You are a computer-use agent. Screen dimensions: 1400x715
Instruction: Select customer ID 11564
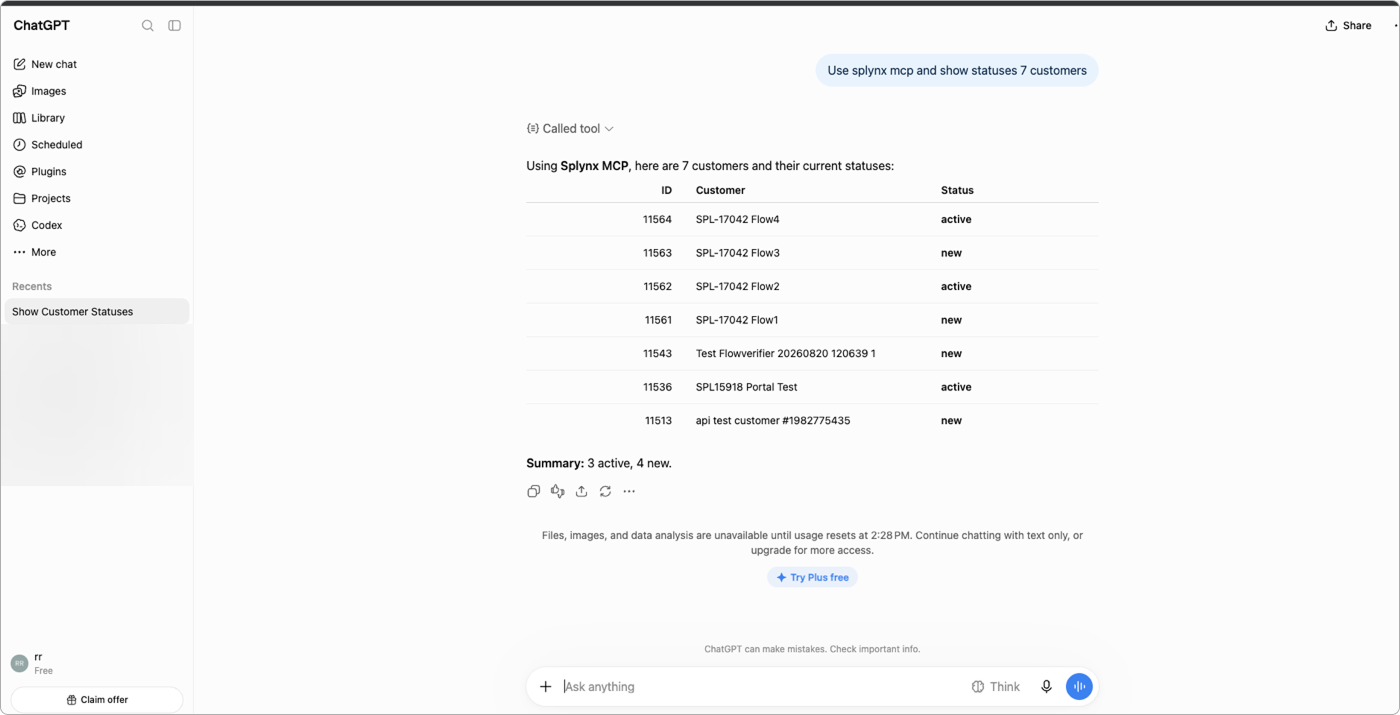coord(657,220)
